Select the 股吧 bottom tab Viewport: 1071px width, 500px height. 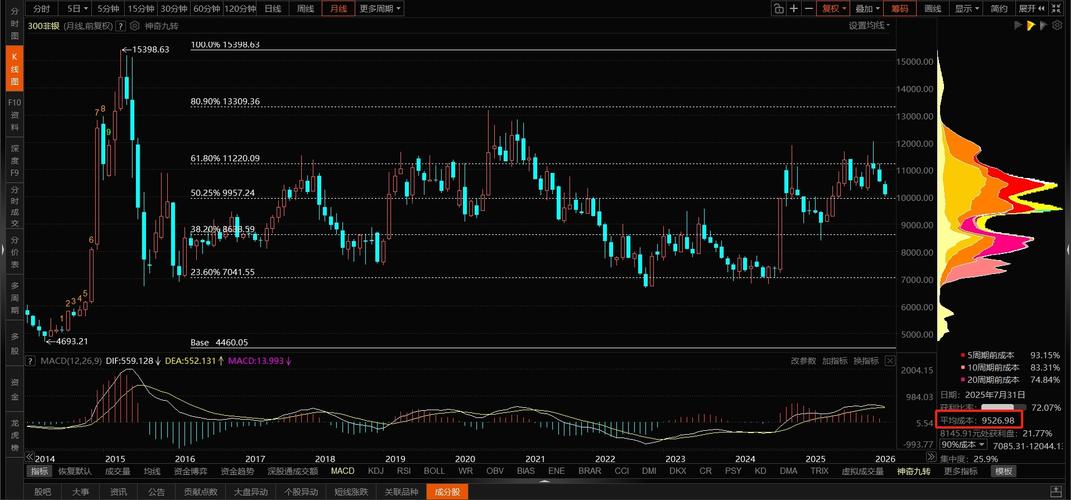click(x=43, y=491)
